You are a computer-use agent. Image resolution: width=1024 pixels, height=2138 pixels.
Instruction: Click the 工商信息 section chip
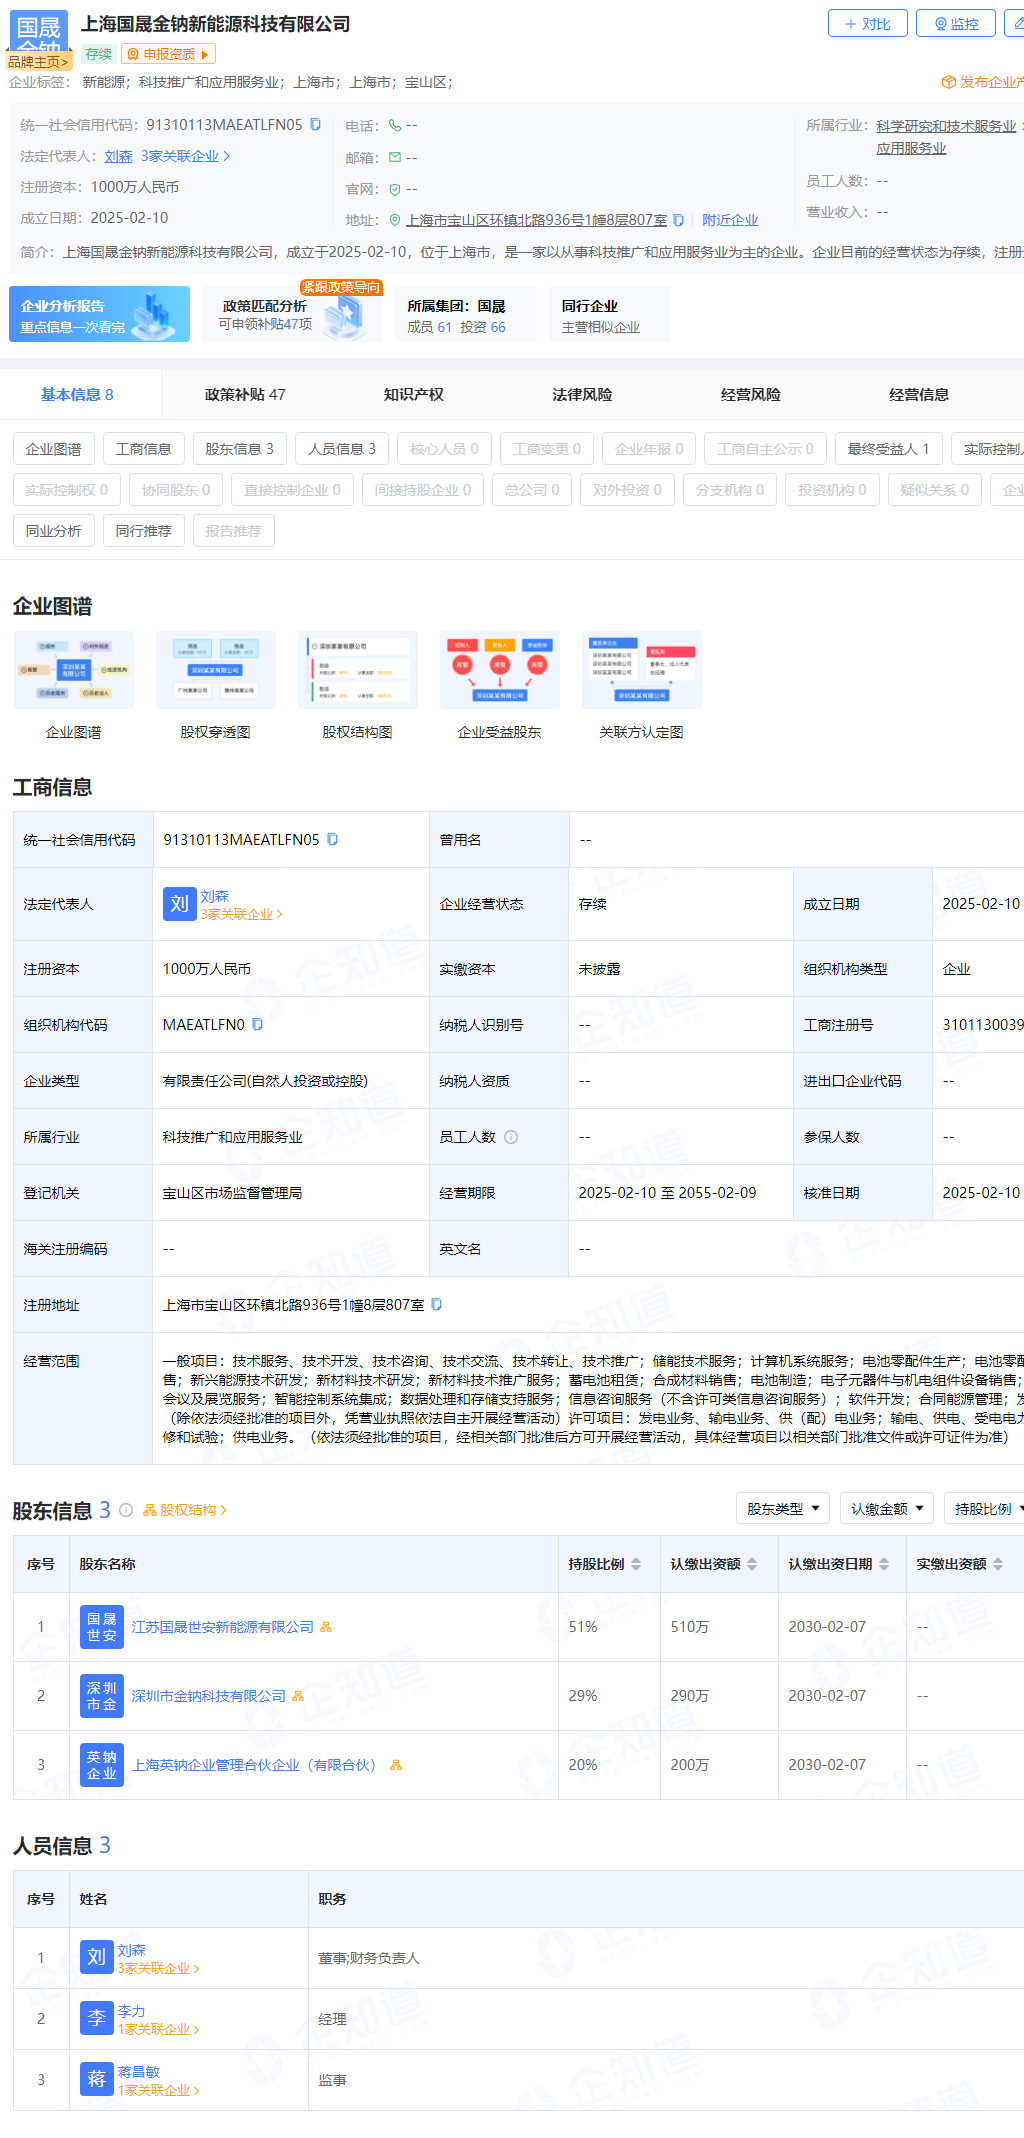point(144,449)
